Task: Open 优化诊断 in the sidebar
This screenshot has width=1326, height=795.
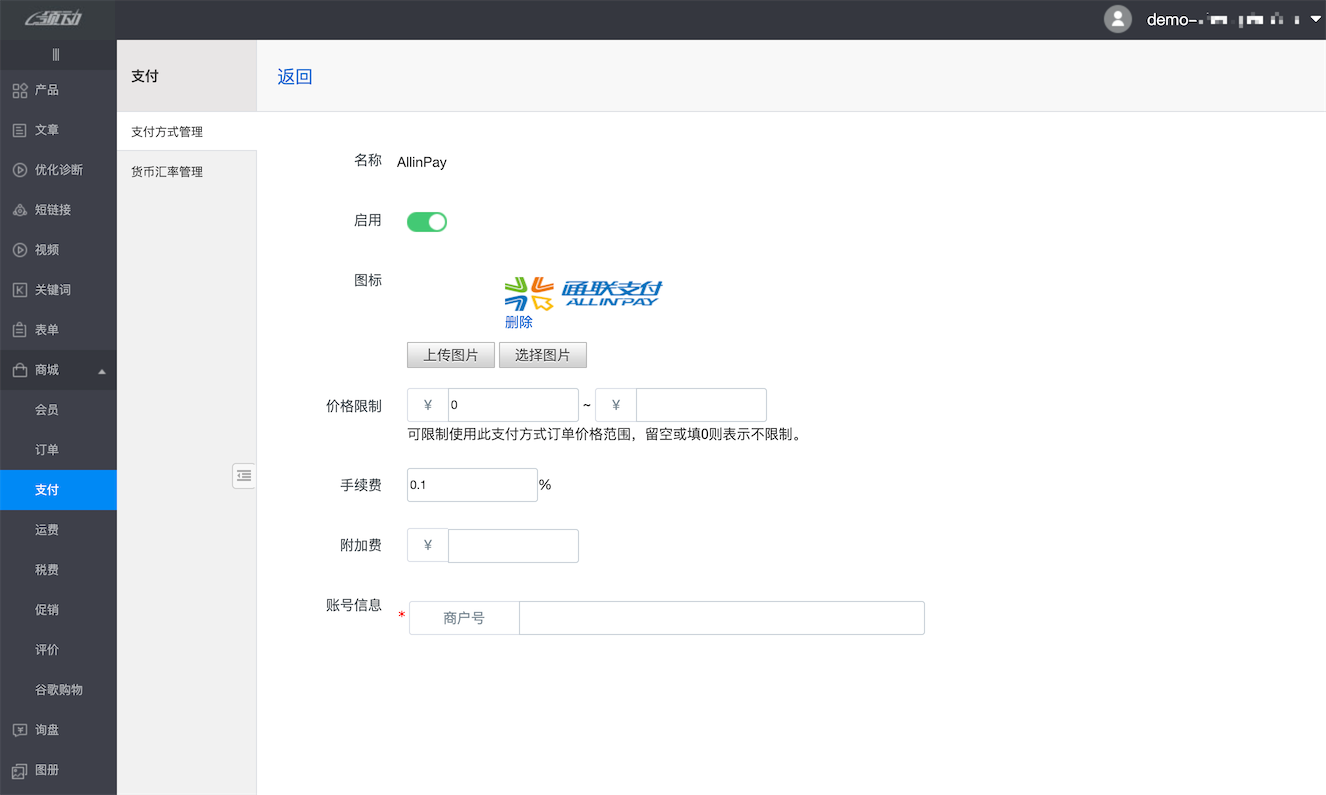Action: pyautogui.click(x=55, y=169)
